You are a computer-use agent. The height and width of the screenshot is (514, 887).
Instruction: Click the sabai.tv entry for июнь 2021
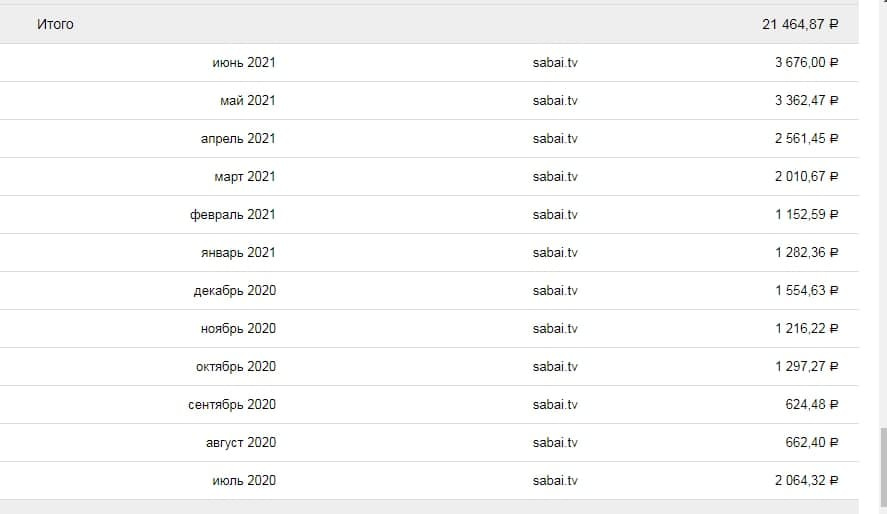[555, 62]
